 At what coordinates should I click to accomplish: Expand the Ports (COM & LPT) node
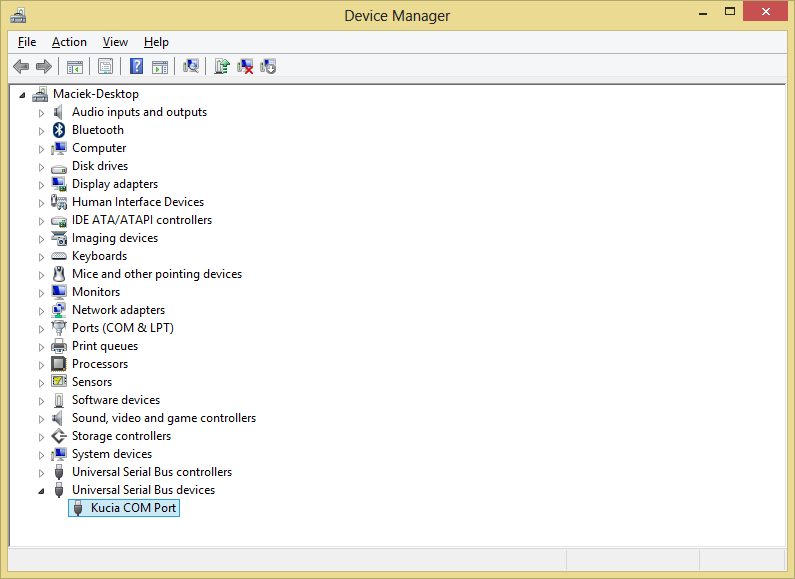pos(42,329)
